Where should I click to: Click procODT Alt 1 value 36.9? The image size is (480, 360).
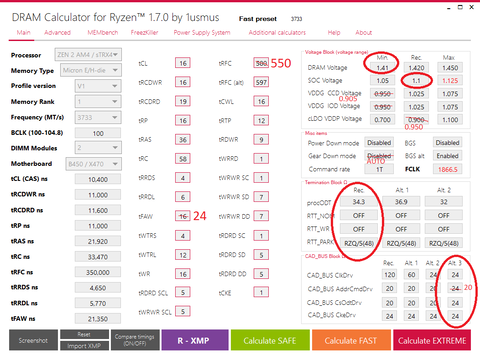coord(401,202)
